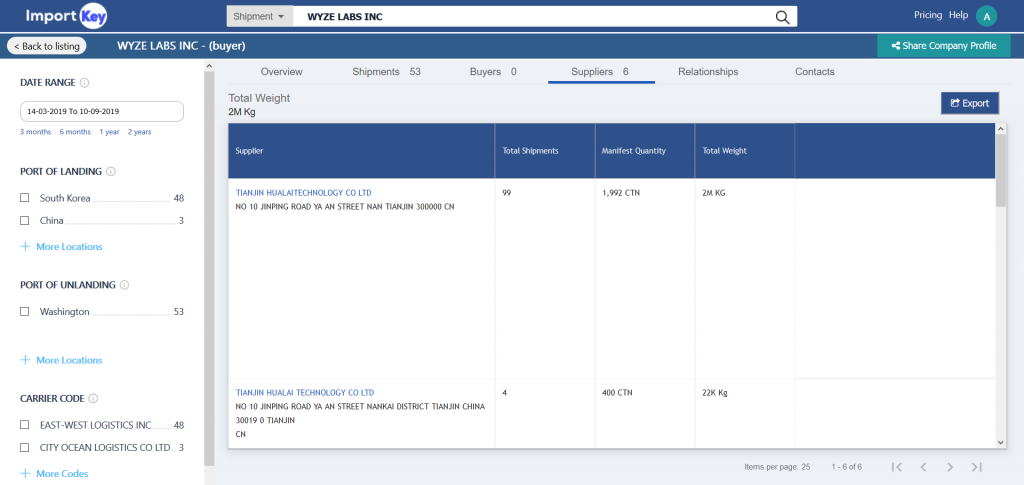1024x485 pixels.
Task: Set date range to 2 years
Action: pos(139,132)
